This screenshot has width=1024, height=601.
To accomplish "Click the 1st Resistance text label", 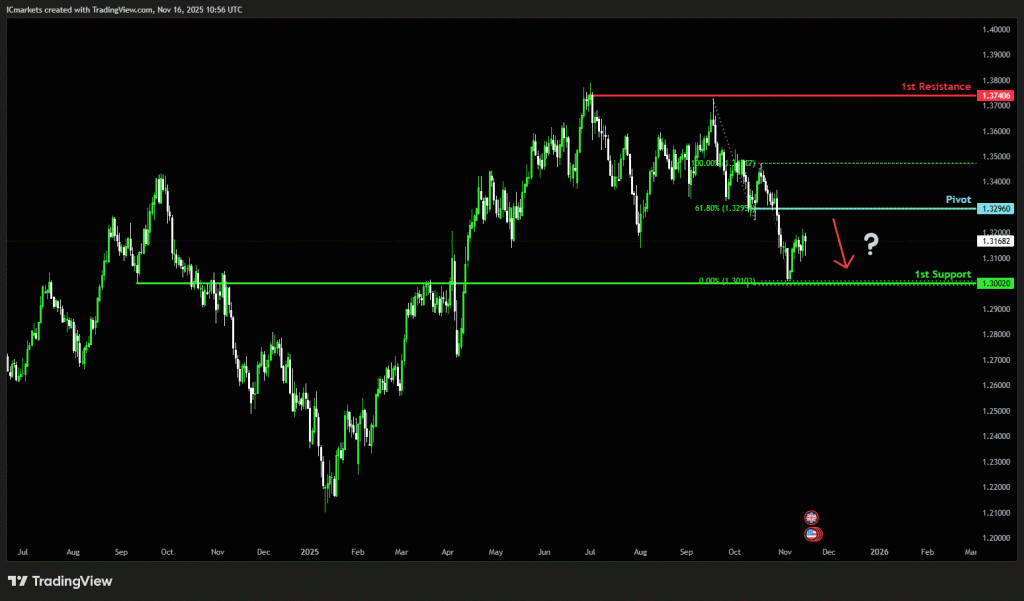I will click(x=936, y=87).
